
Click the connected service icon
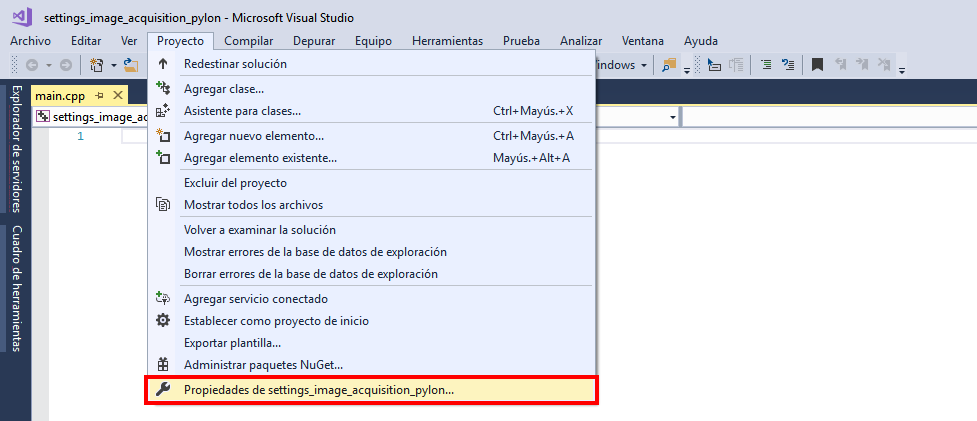[163, 298]
